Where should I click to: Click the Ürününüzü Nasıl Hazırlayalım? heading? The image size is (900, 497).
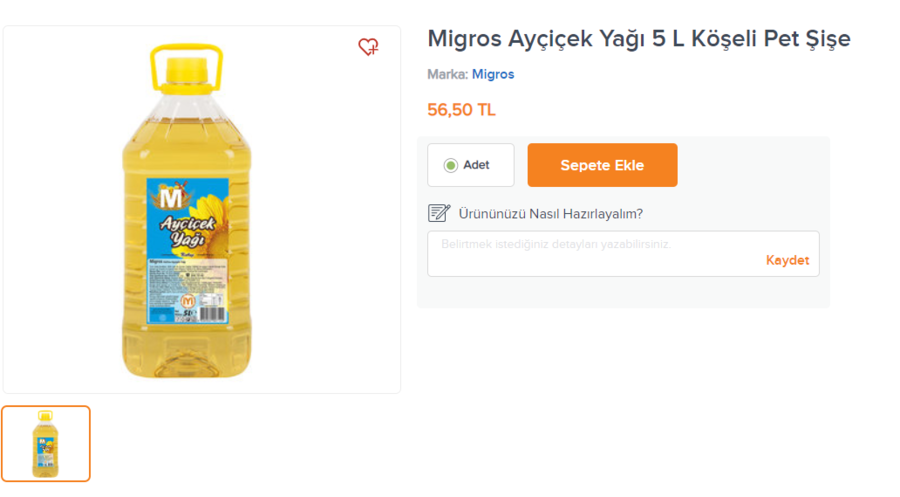point(550,213)
